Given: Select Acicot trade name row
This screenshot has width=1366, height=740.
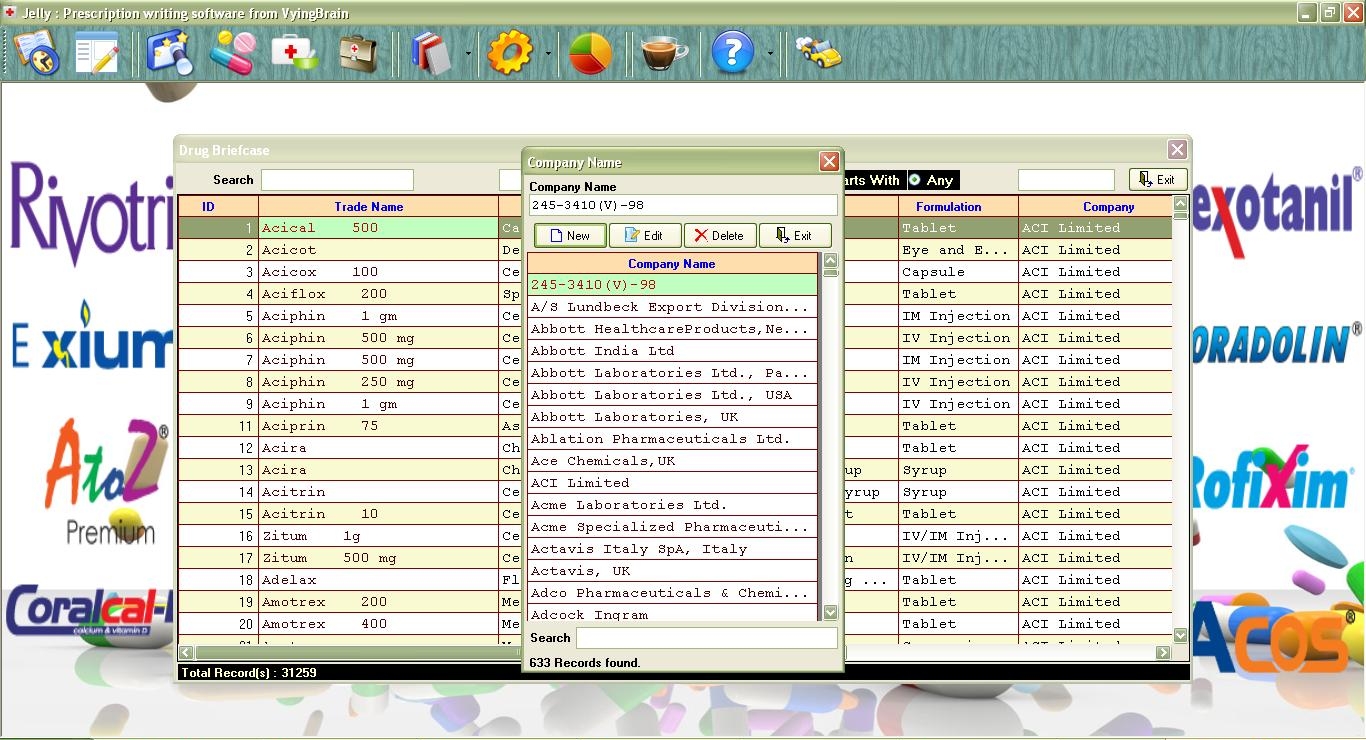Looking at the screenshot, I should (378, 250).
